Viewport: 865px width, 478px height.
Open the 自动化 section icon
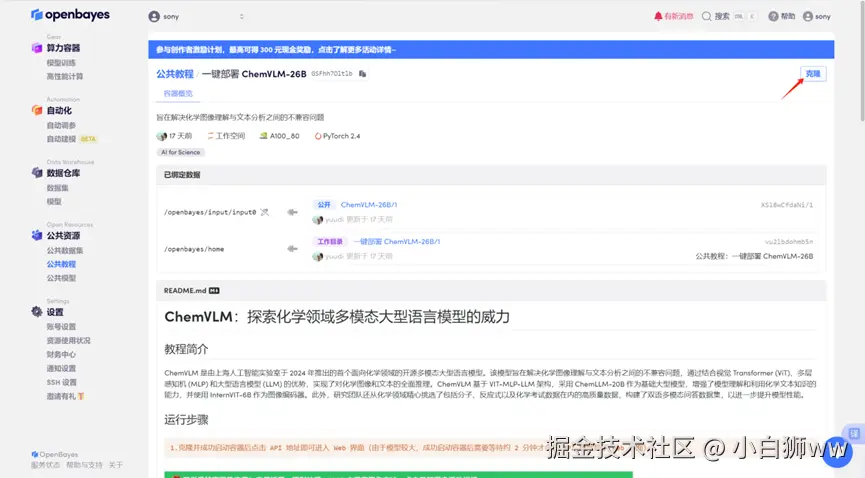(x=37, y=110)
